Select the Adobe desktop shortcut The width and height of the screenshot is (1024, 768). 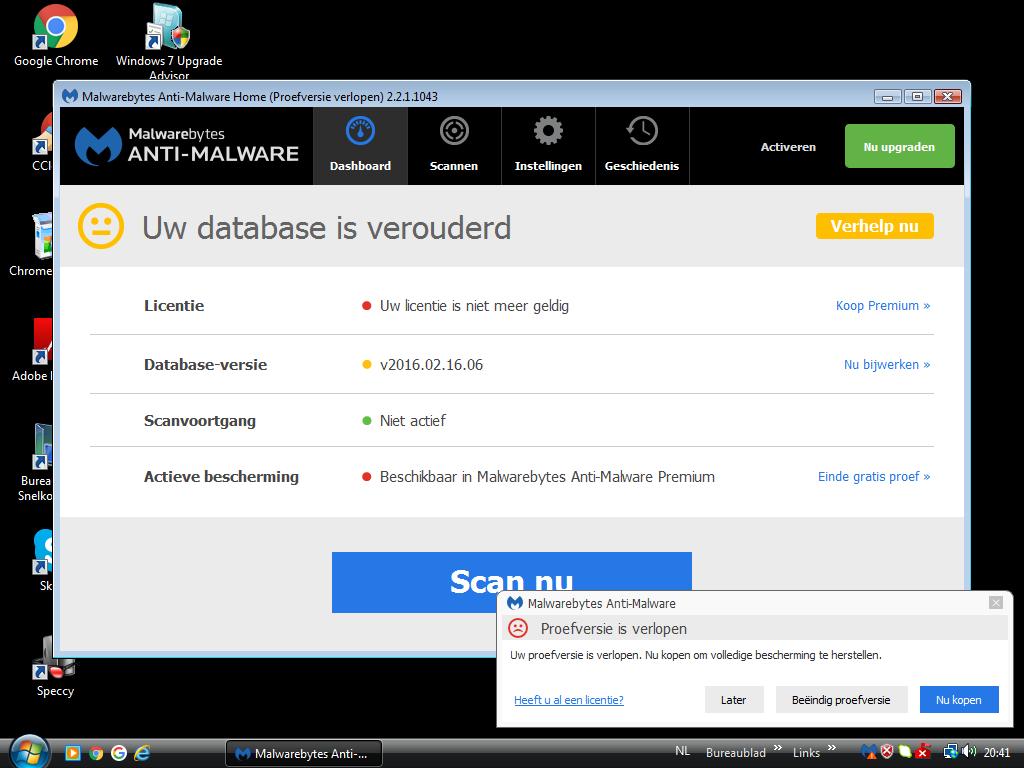pyautogui.click(x=33, y=349)
